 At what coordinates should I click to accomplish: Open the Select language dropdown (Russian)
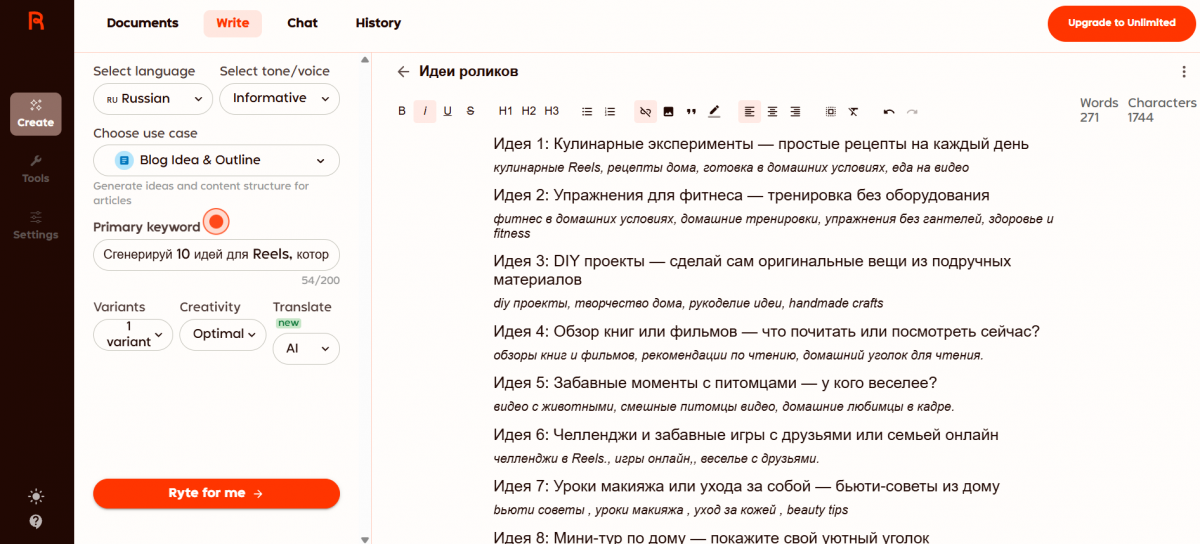click(x=153, y=99)
